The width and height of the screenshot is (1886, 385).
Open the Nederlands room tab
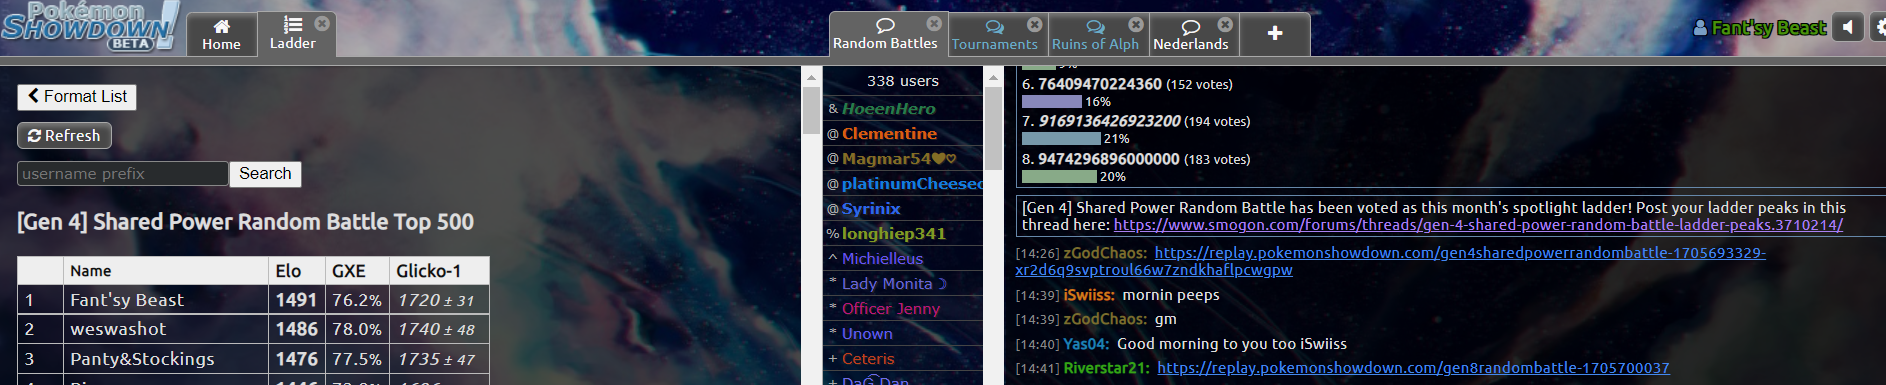pos(1190,35)
